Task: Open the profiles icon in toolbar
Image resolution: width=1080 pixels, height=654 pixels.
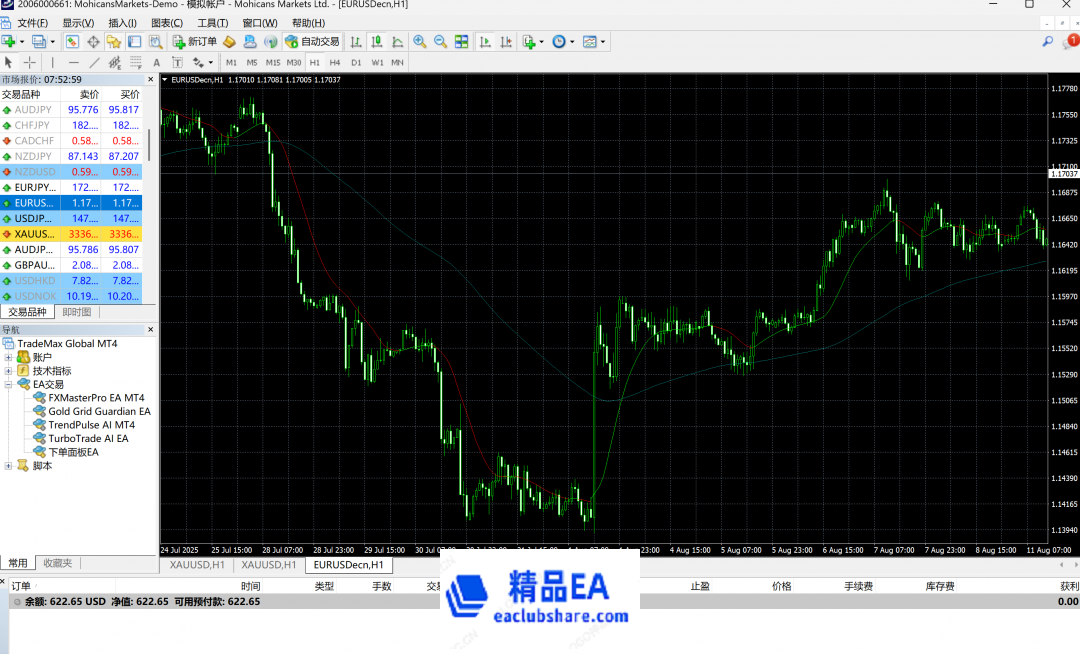Action: point(39,41)
